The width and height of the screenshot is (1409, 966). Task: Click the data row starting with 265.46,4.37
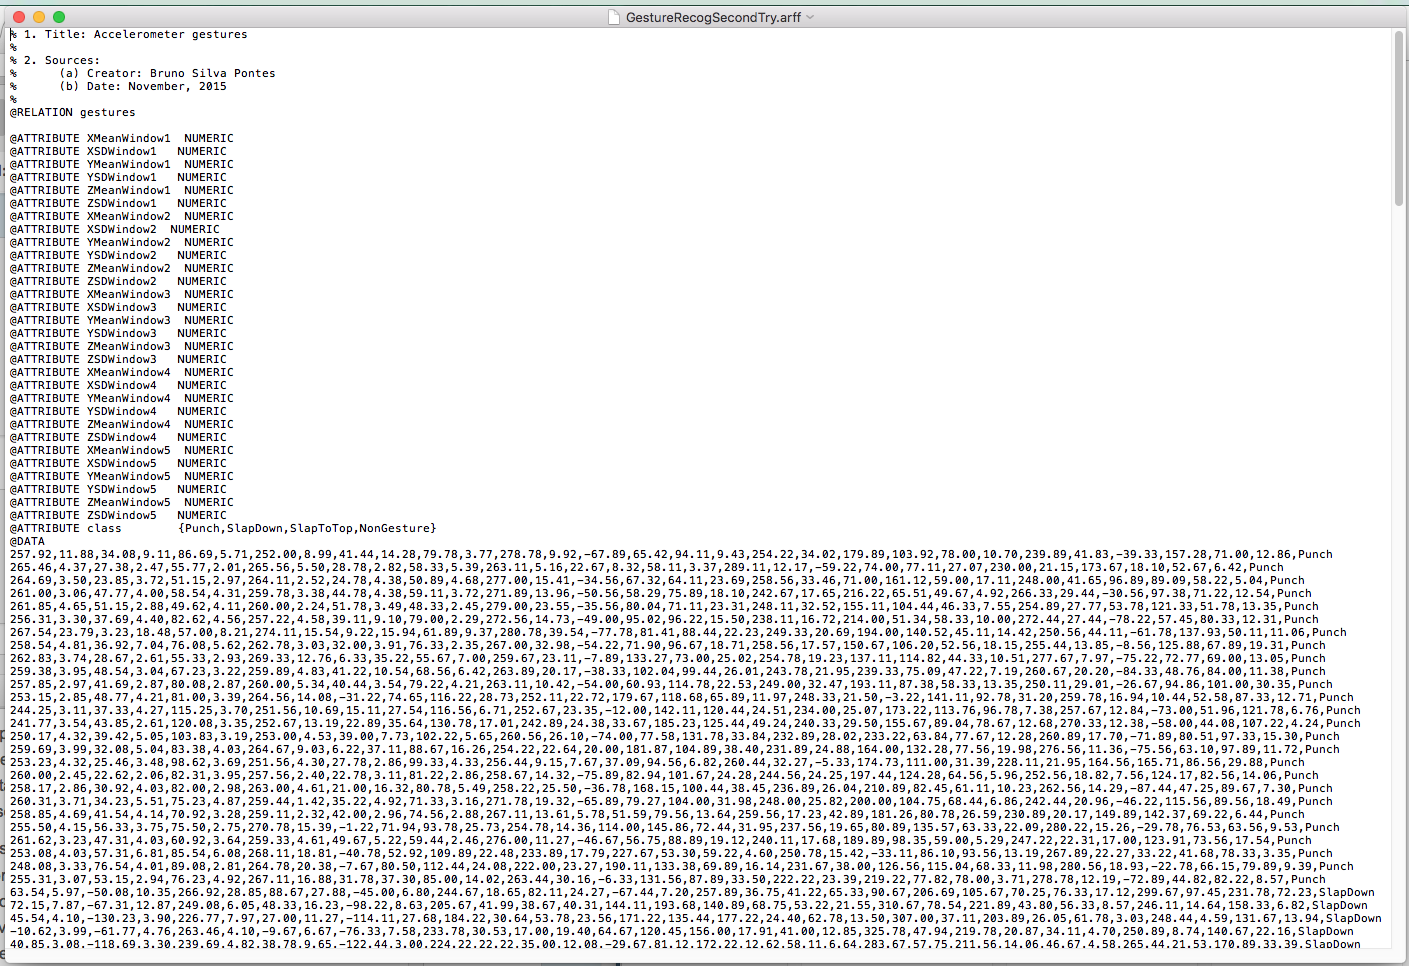pyautogui.click(x=647, y=567)
